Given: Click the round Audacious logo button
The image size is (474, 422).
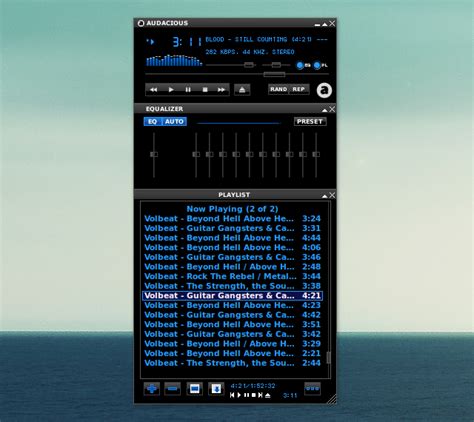Looking at the screenshot, I should (x=324, y=90).
